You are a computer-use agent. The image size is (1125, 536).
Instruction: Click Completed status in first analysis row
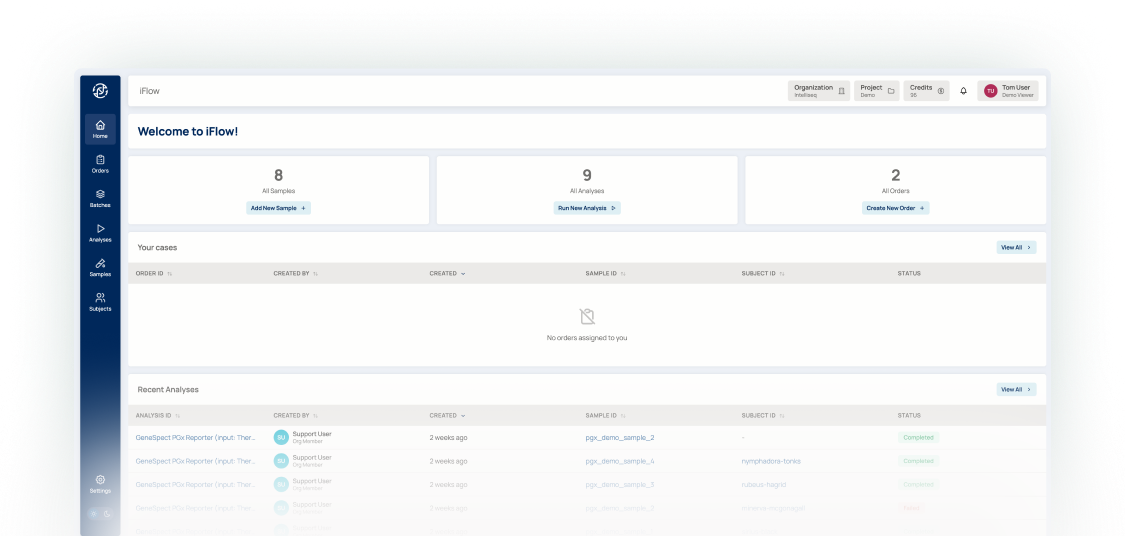[918, 438]
